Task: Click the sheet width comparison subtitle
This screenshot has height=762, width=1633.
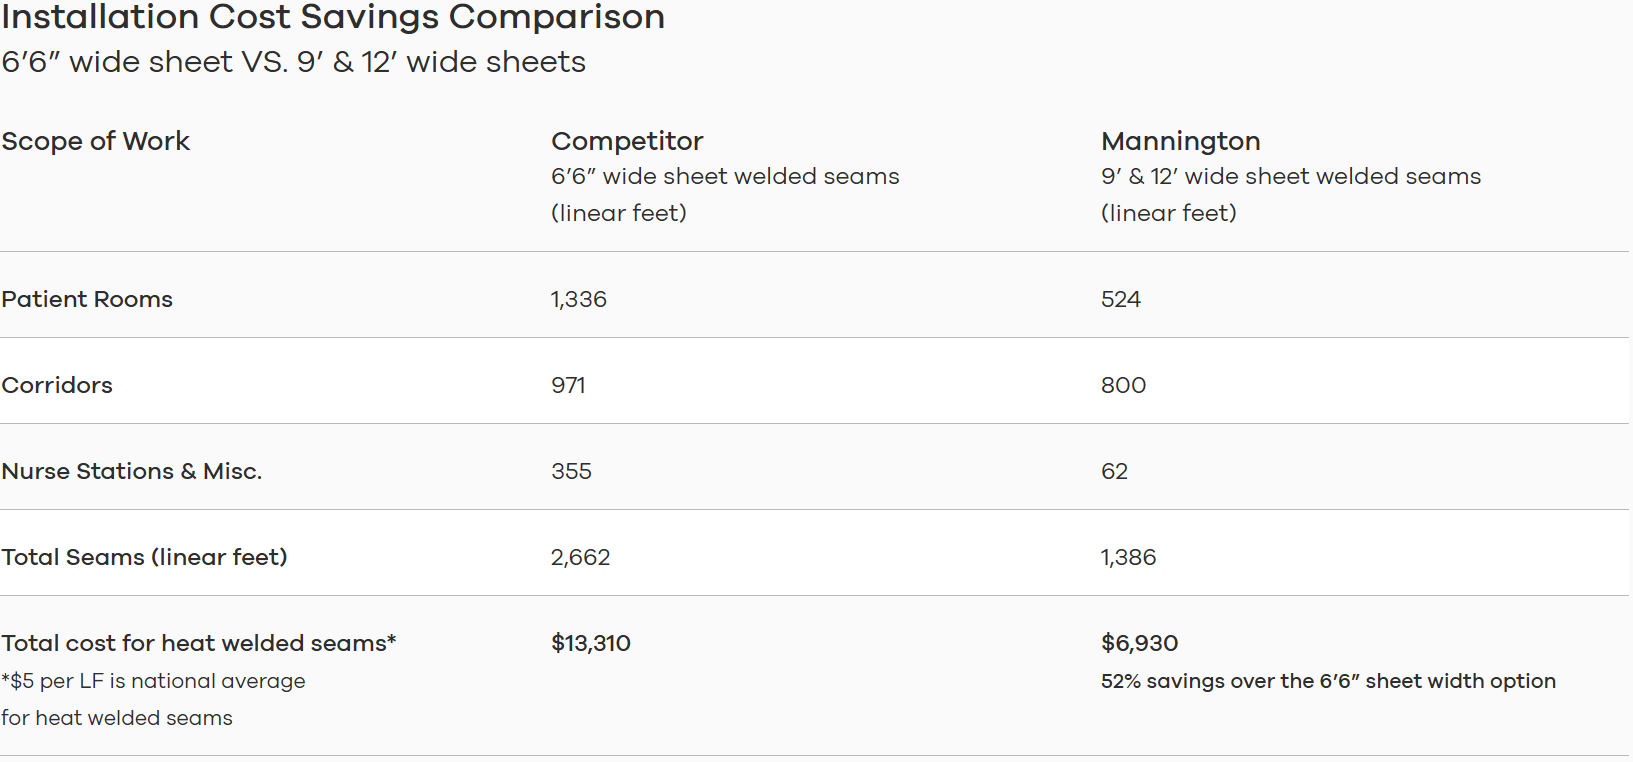Action: pyautogui.click(x=293, y=62)
